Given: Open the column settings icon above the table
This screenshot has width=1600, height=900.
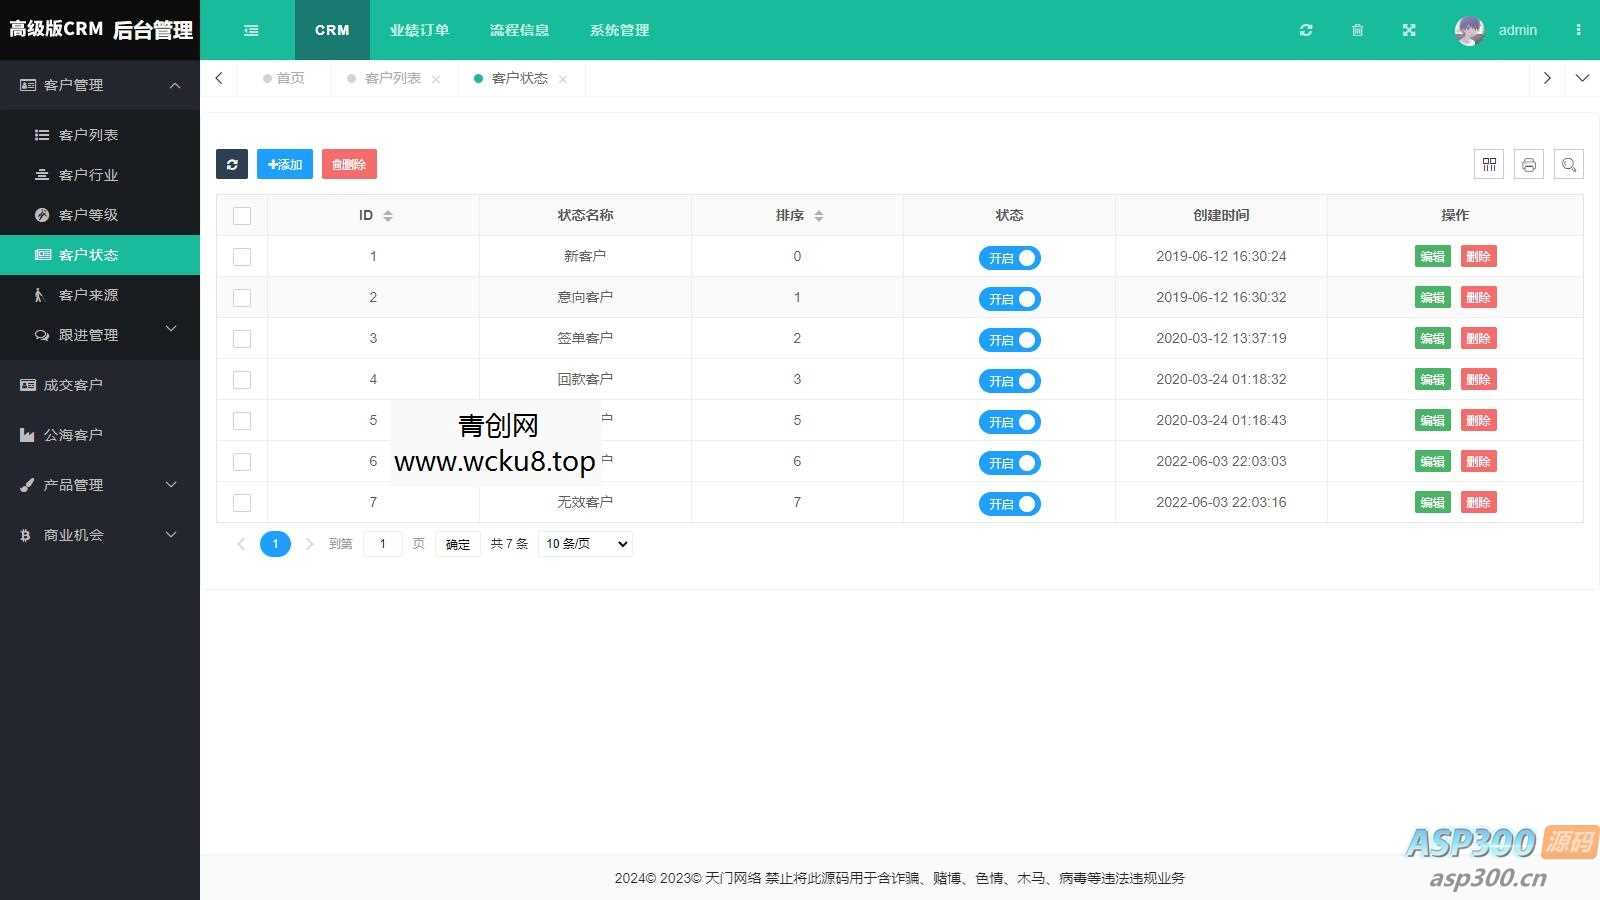Looking at the screenshot, I should click(x=1488, y=164).
